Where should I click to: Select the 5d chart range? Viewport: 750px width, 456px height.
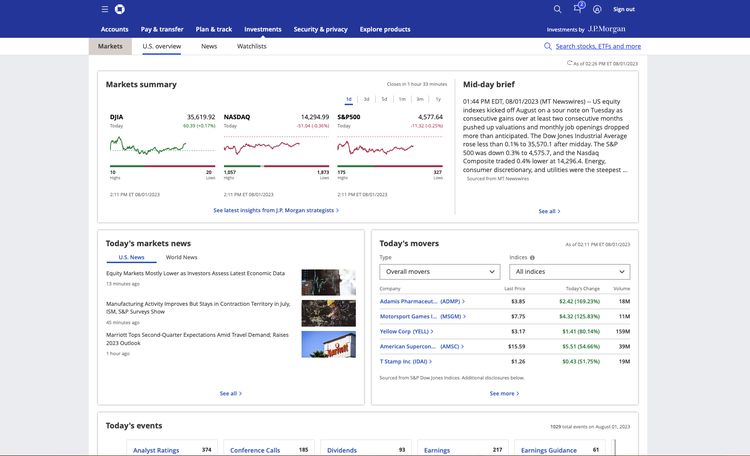pyautogui.click(x=384, y=99)
